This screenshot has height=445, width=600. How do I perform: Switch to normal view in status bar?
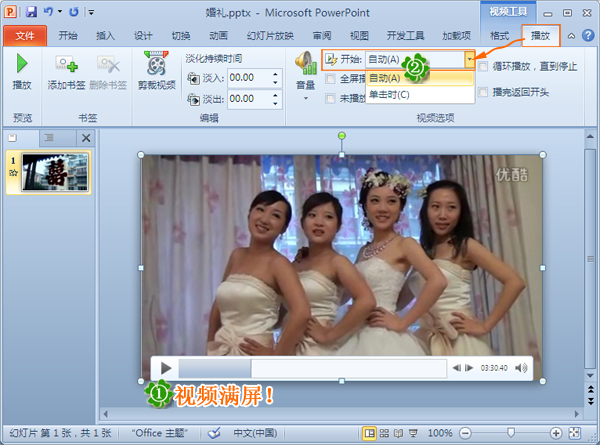369,433
